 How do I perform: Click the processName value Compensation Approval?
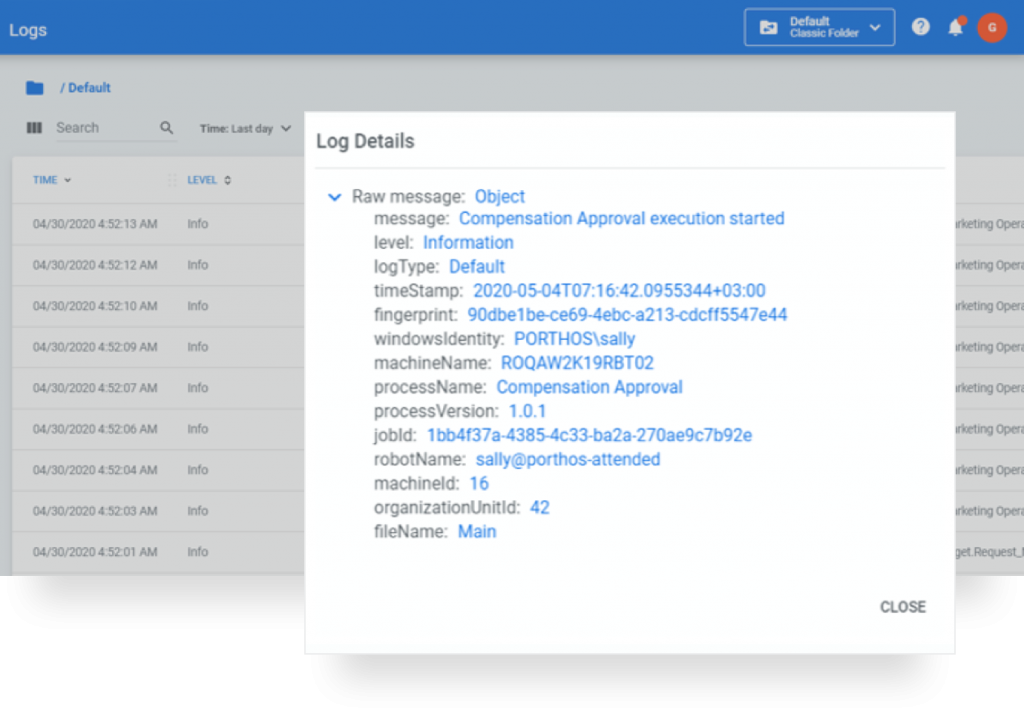tap(589, 387)
